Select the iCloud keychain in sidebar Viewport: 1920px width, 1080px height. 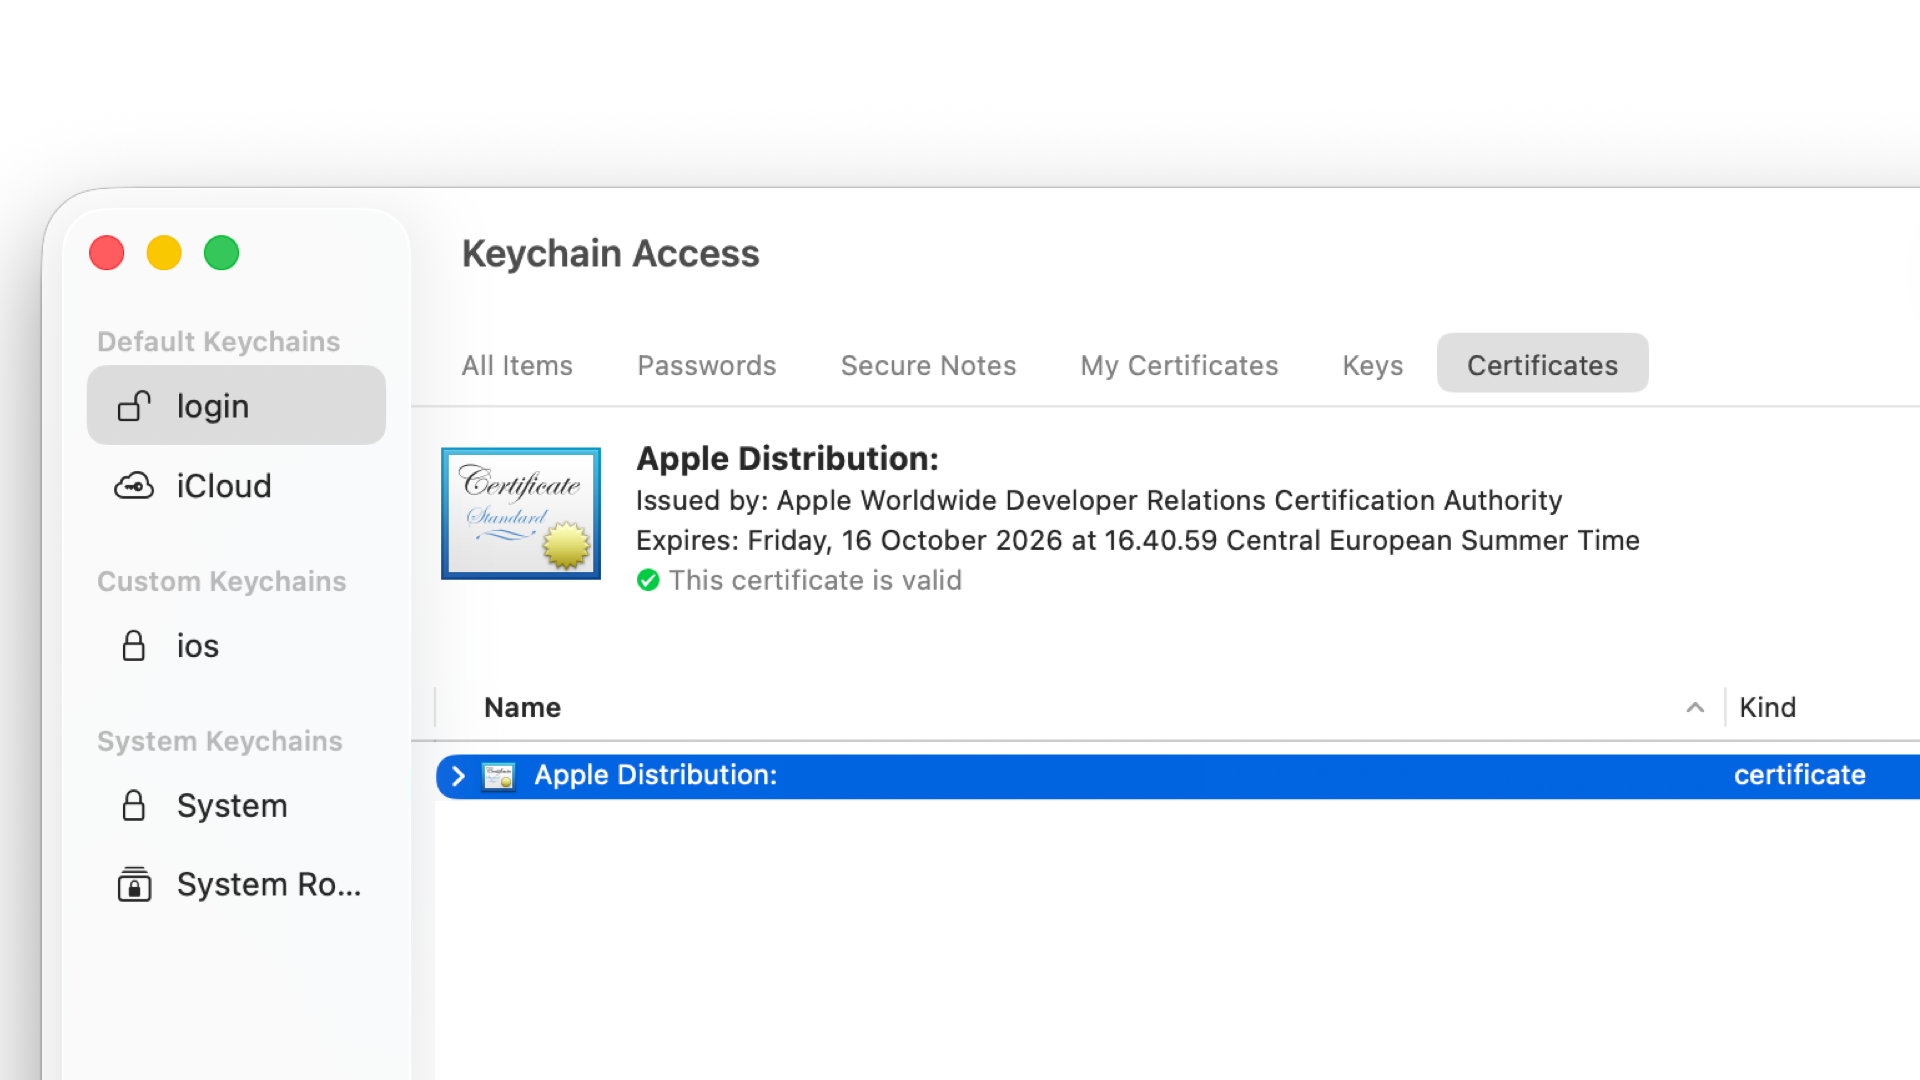pyautogui.click(x=224, y=486)
